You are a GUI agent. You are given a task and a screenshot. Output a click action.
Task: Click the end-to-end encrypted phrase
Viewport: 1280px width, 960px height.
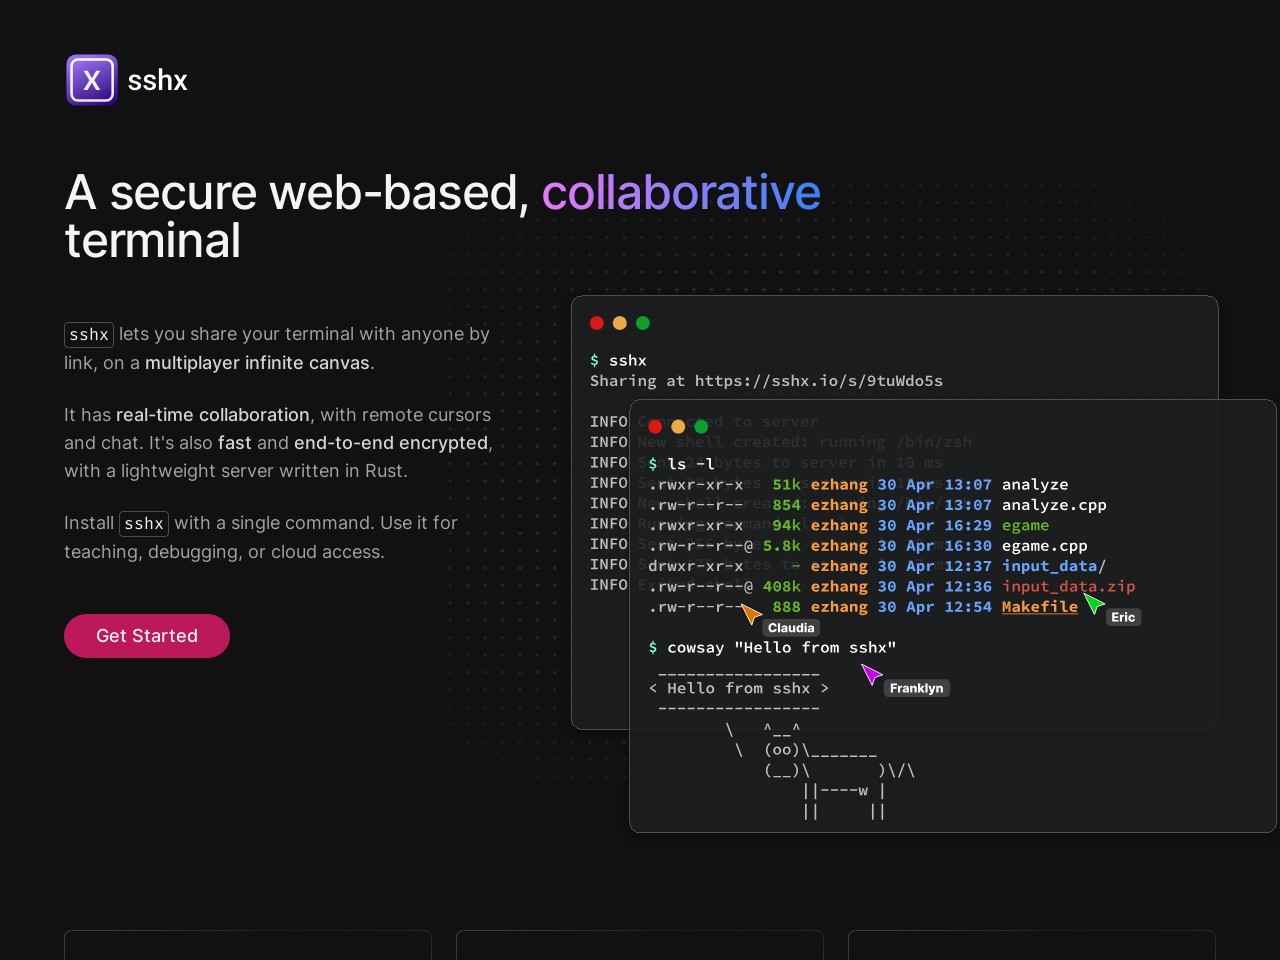pyautogui.click(x=391, y=443)
